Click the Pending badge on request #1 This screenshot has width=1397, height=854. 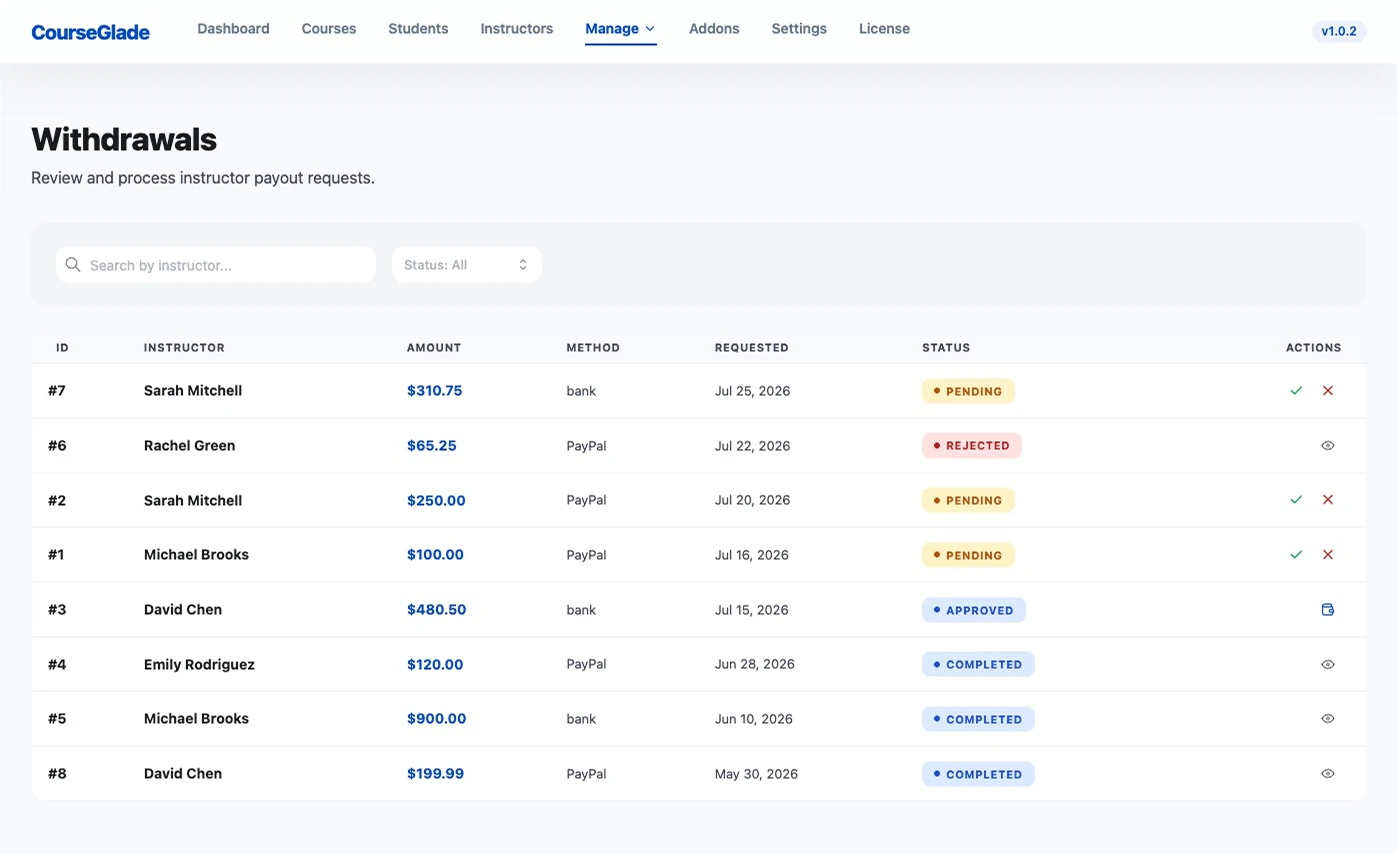coord(968,555)
